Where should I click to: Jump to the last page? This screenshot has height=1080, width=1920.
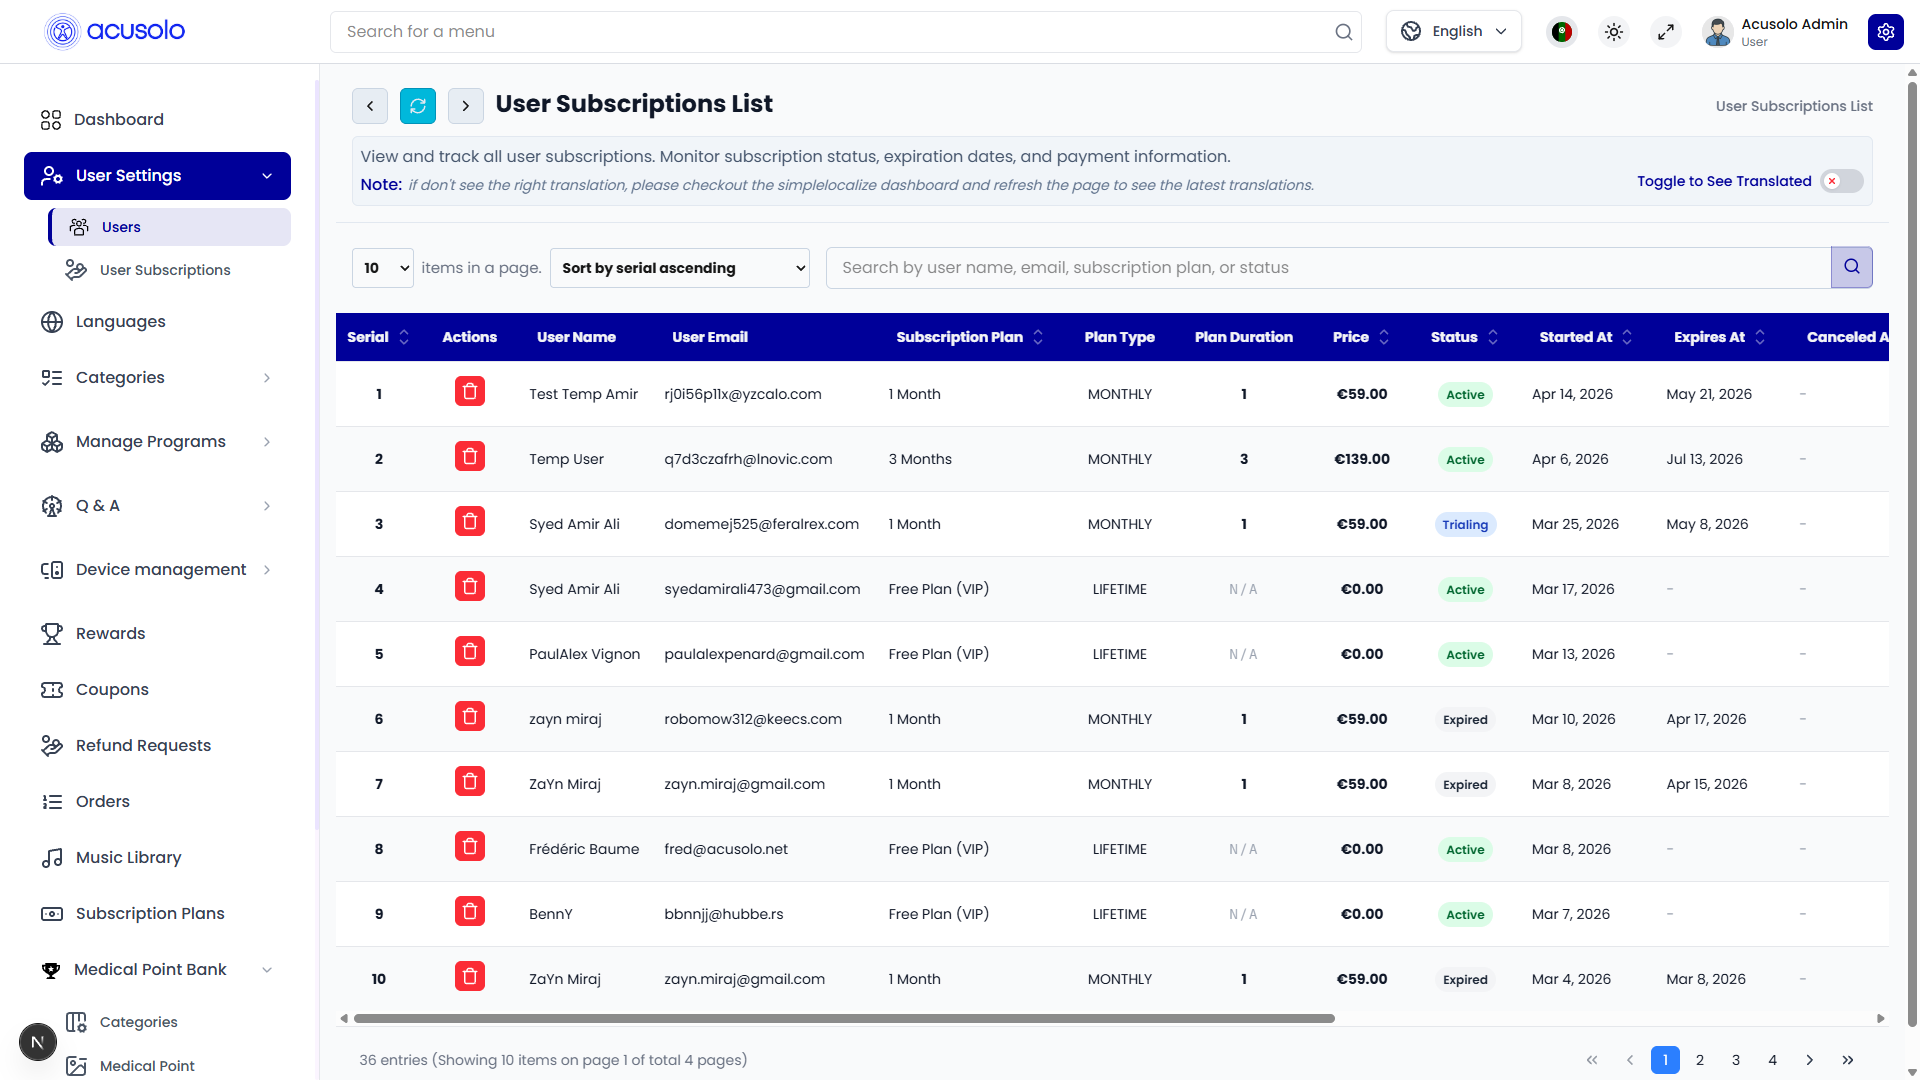pos(1848,1060)
